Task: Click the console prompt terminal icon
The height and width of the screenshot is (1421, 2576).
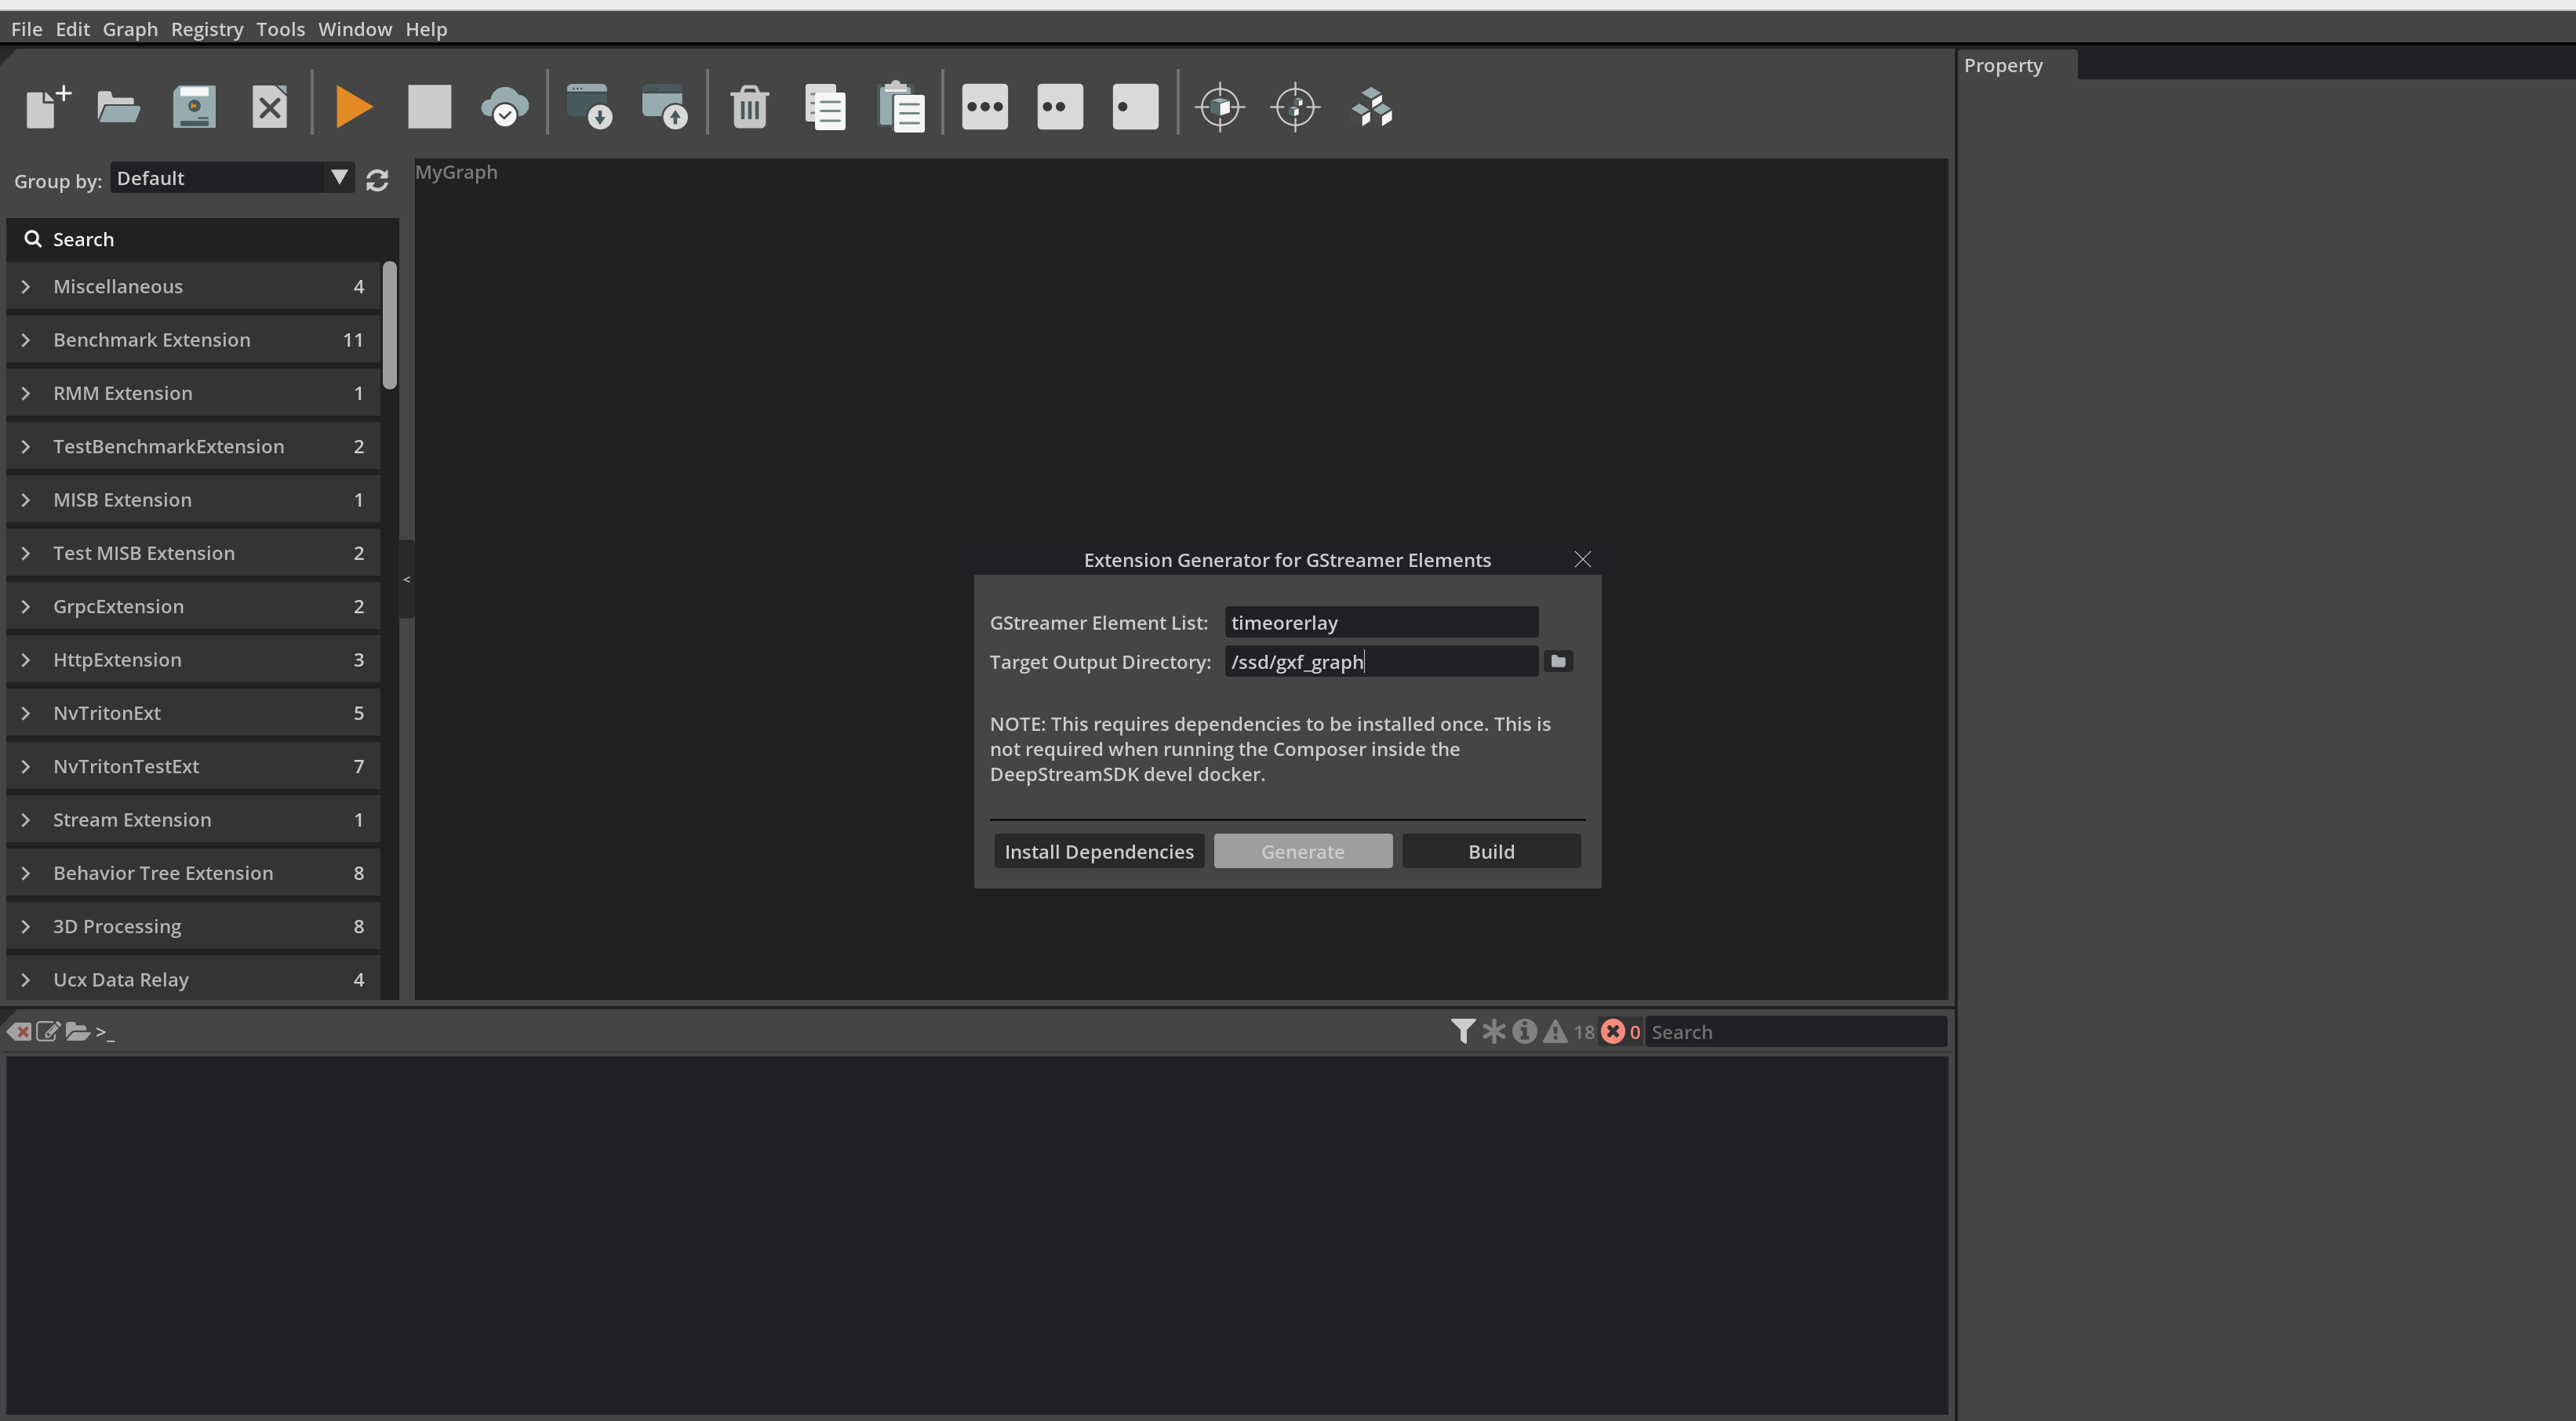Action: [105, 1032]
